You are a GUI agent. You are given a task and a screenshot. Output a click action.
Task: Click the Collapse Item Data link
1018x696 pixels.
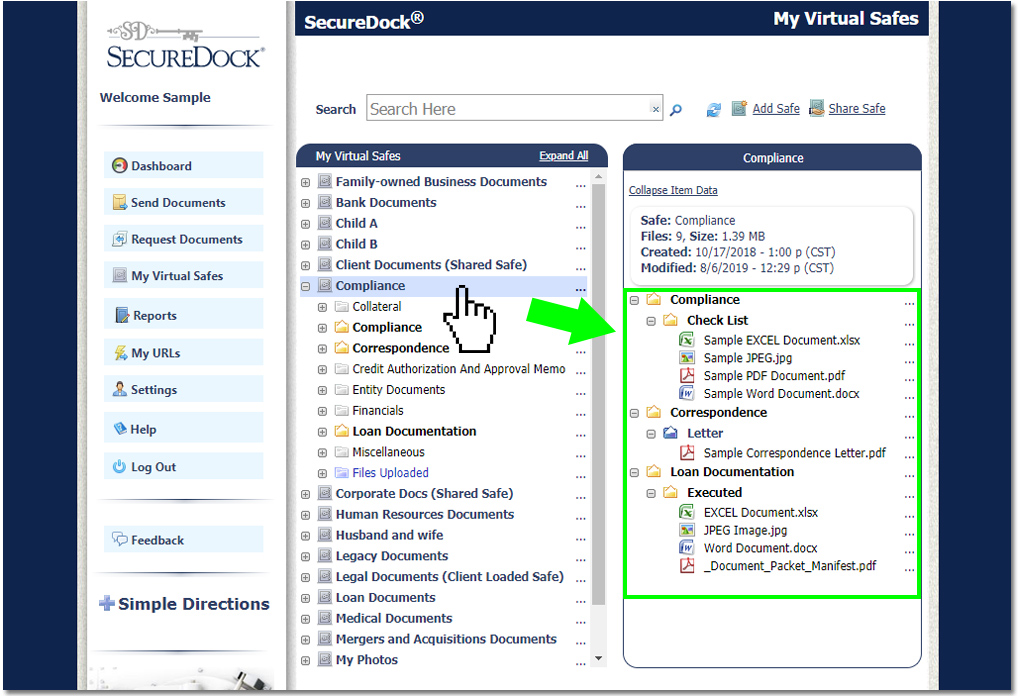click(673, 190)
